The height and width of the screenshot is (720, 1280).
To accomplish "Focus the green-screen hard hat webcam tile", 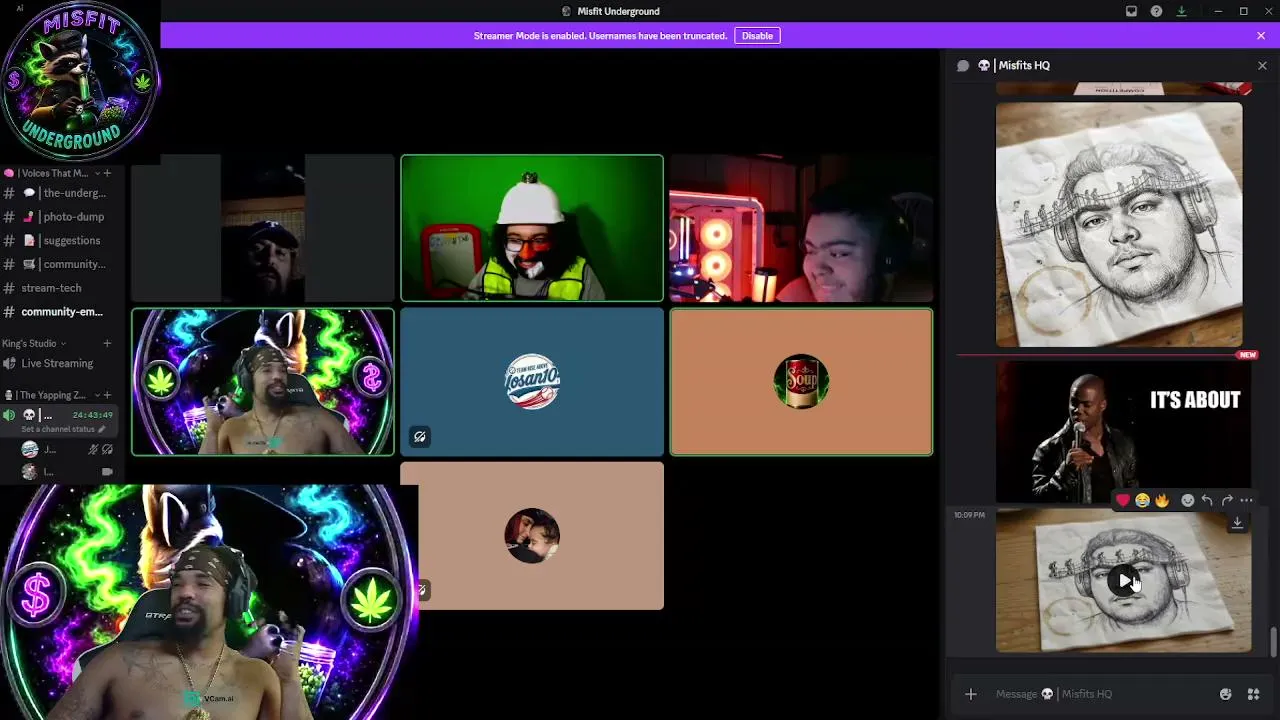I will (532, 228).
